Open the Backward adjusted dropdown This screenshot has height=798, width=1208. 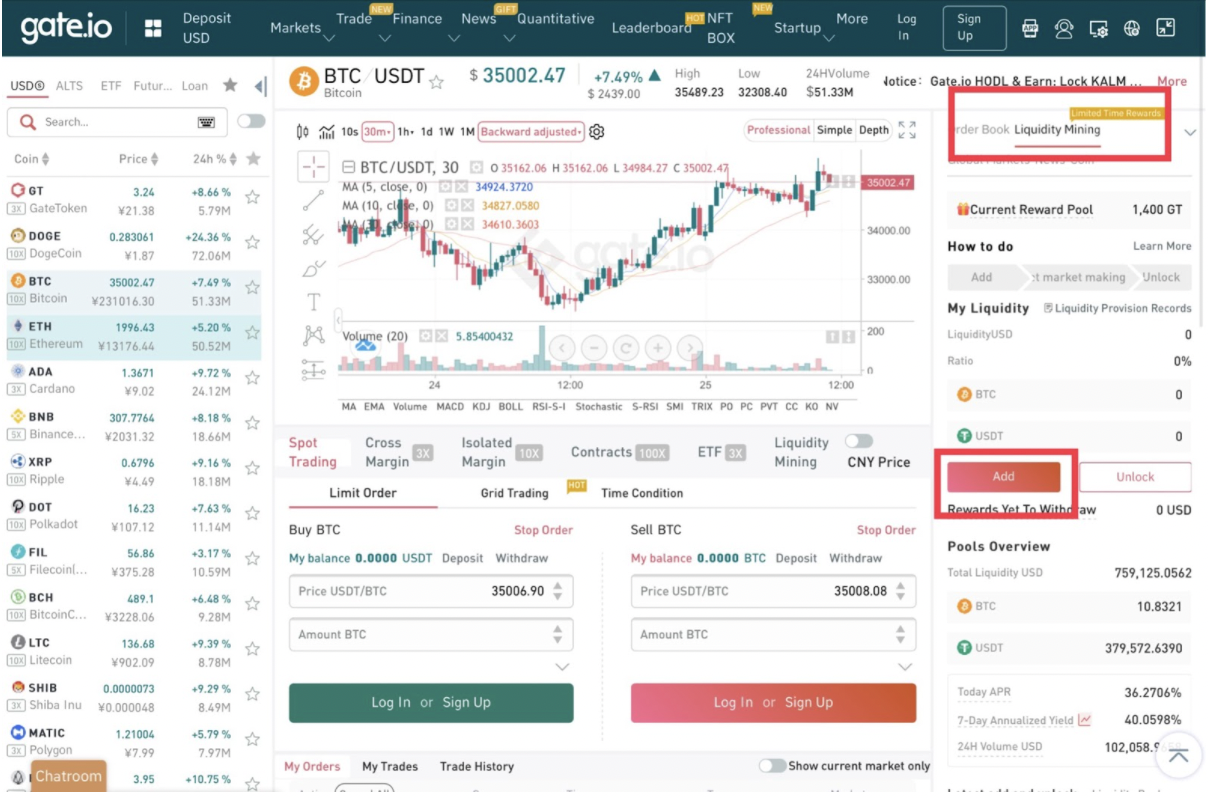click(x=531, y=132)
